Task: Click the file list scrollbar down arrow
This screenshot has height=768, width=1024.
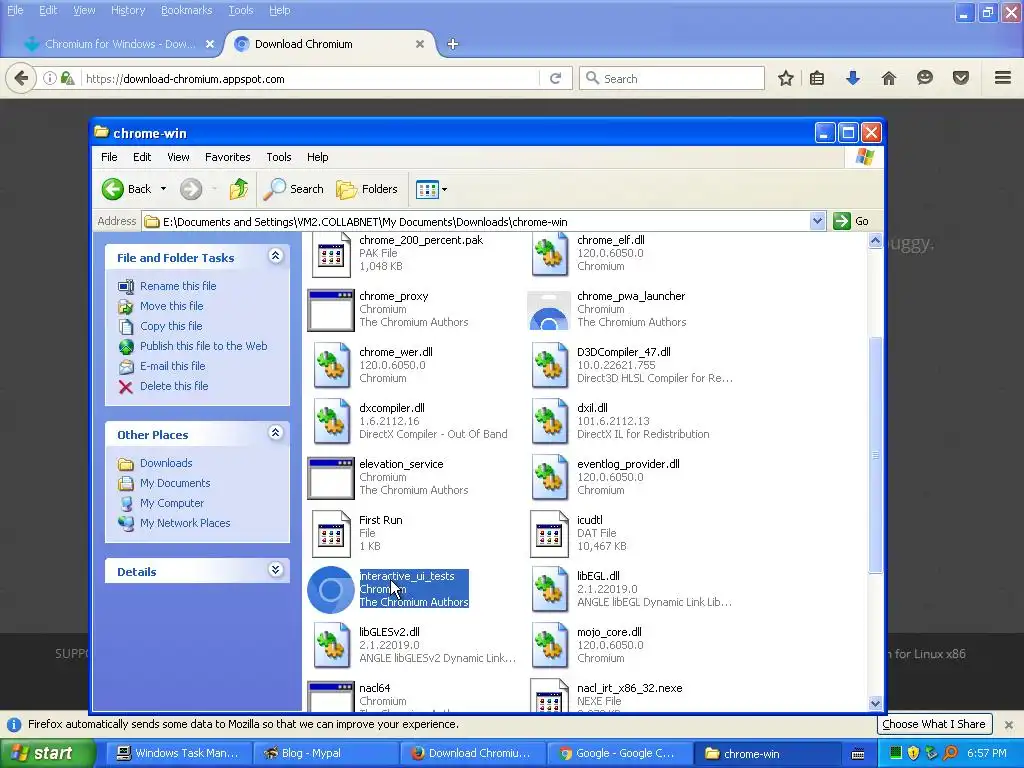Action: point(875,703)
